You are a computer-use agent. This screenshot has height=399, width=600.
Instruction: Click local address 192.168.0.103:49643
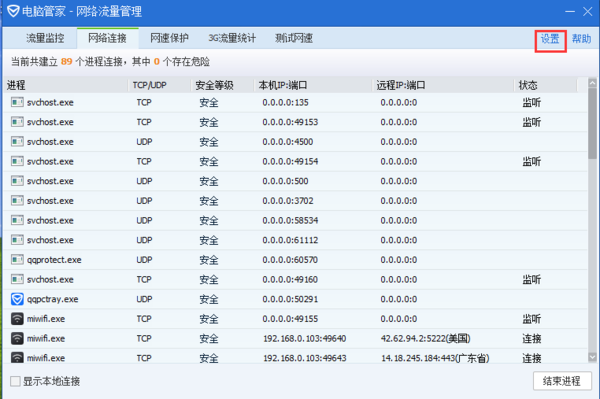click(305, 358)
